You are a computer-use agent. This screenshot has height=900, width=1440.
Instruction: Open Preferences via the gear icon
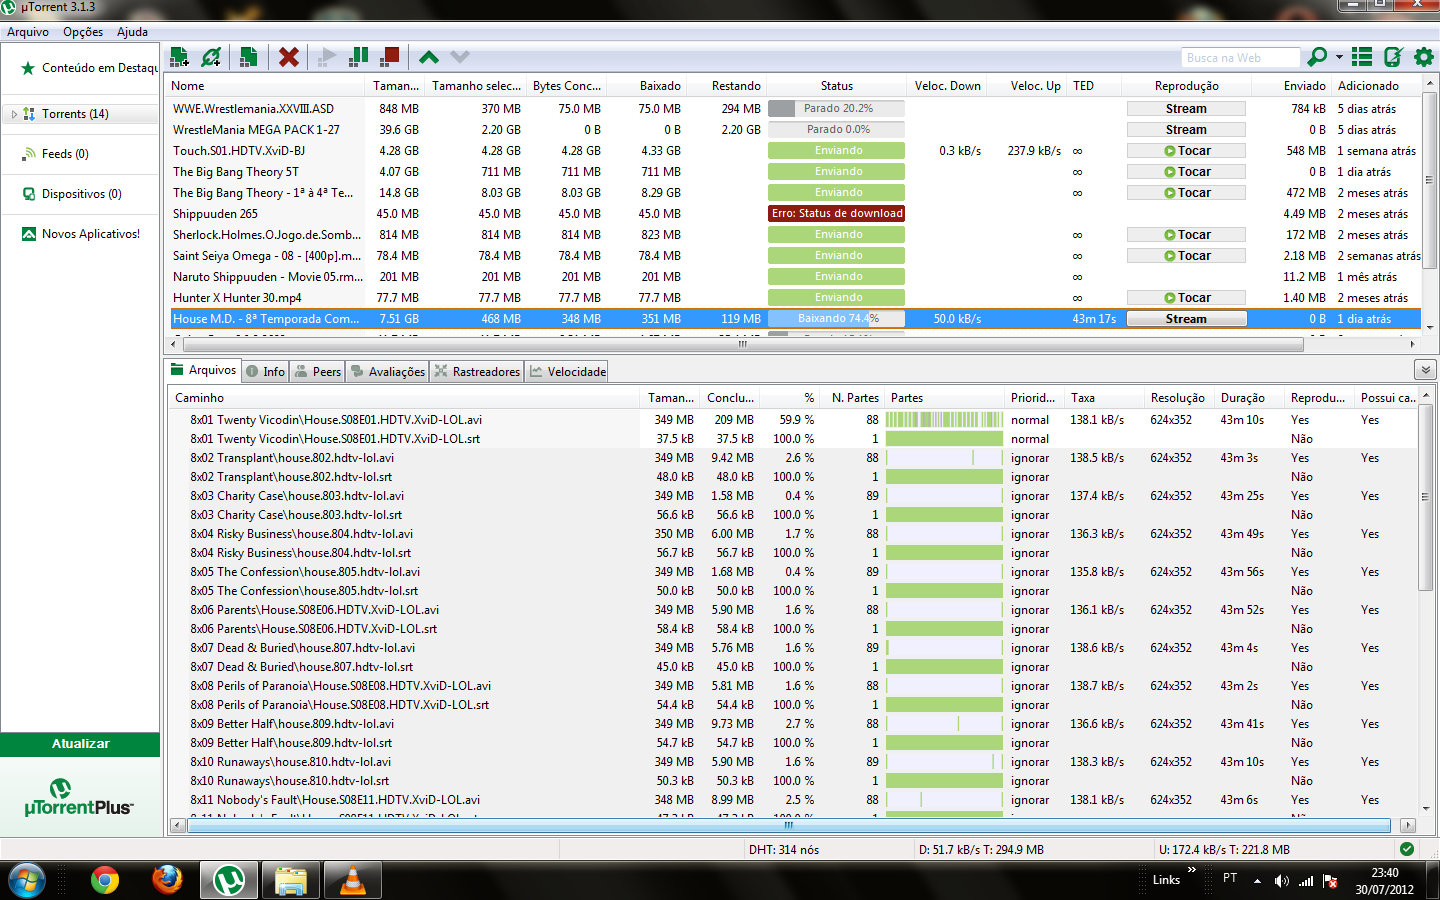1424,57
